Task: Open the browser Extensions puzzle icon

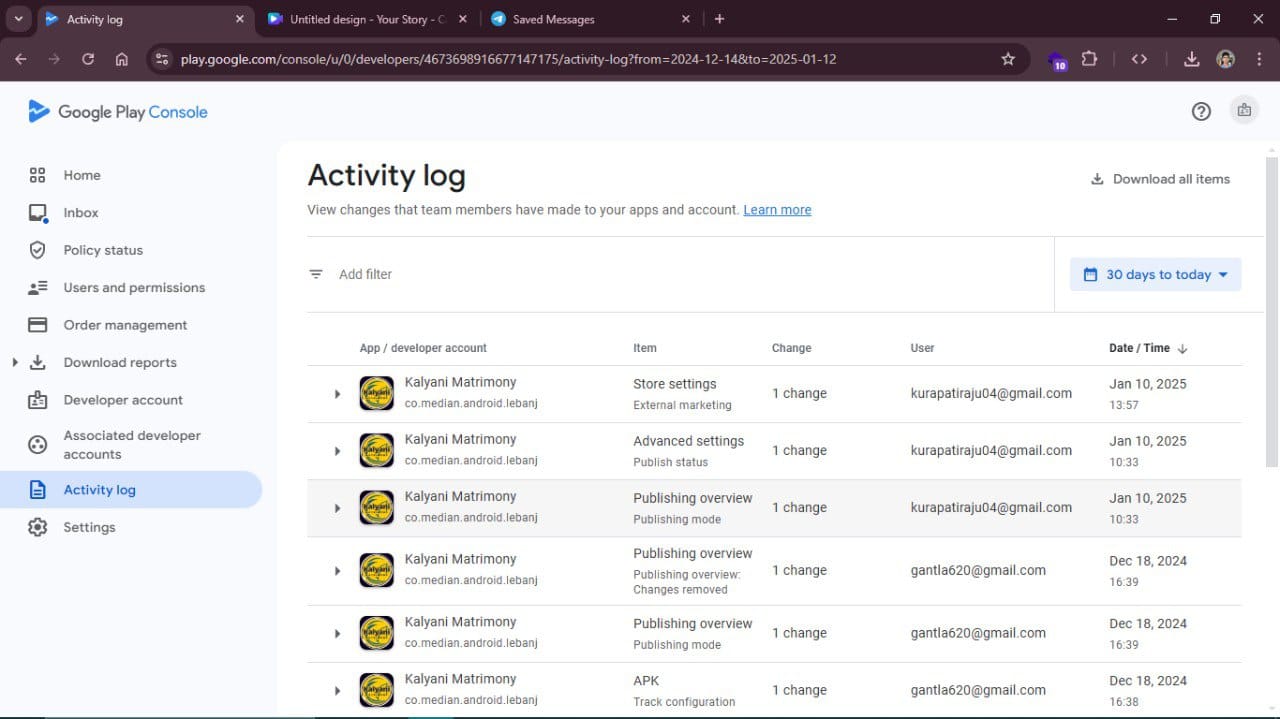Action: (x=1089, y=59)
